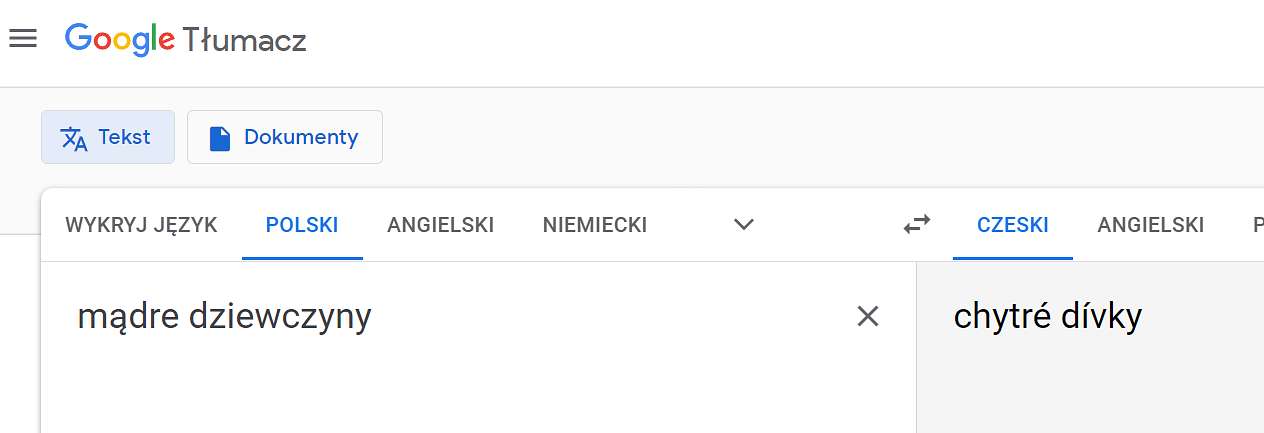1264x433 pixels.
Task: Click the file icon on Dokumenty button
Action: click(220, 138)
